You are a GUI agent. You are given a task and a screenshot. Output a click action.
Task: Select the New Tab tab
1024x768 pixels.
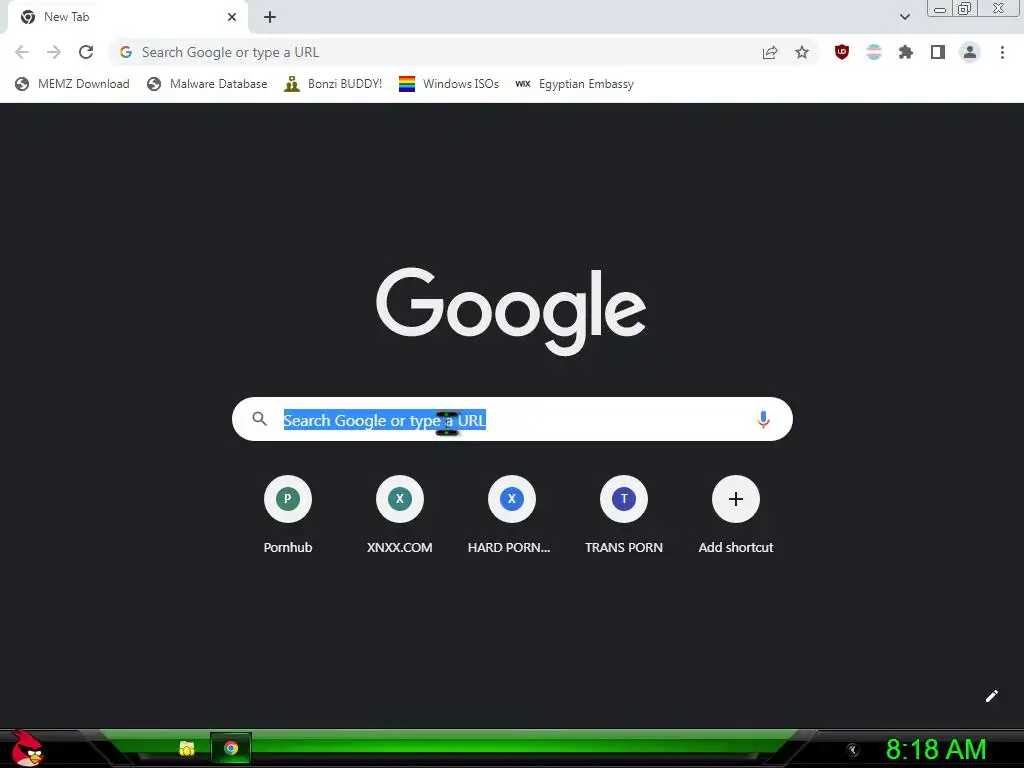127,17
